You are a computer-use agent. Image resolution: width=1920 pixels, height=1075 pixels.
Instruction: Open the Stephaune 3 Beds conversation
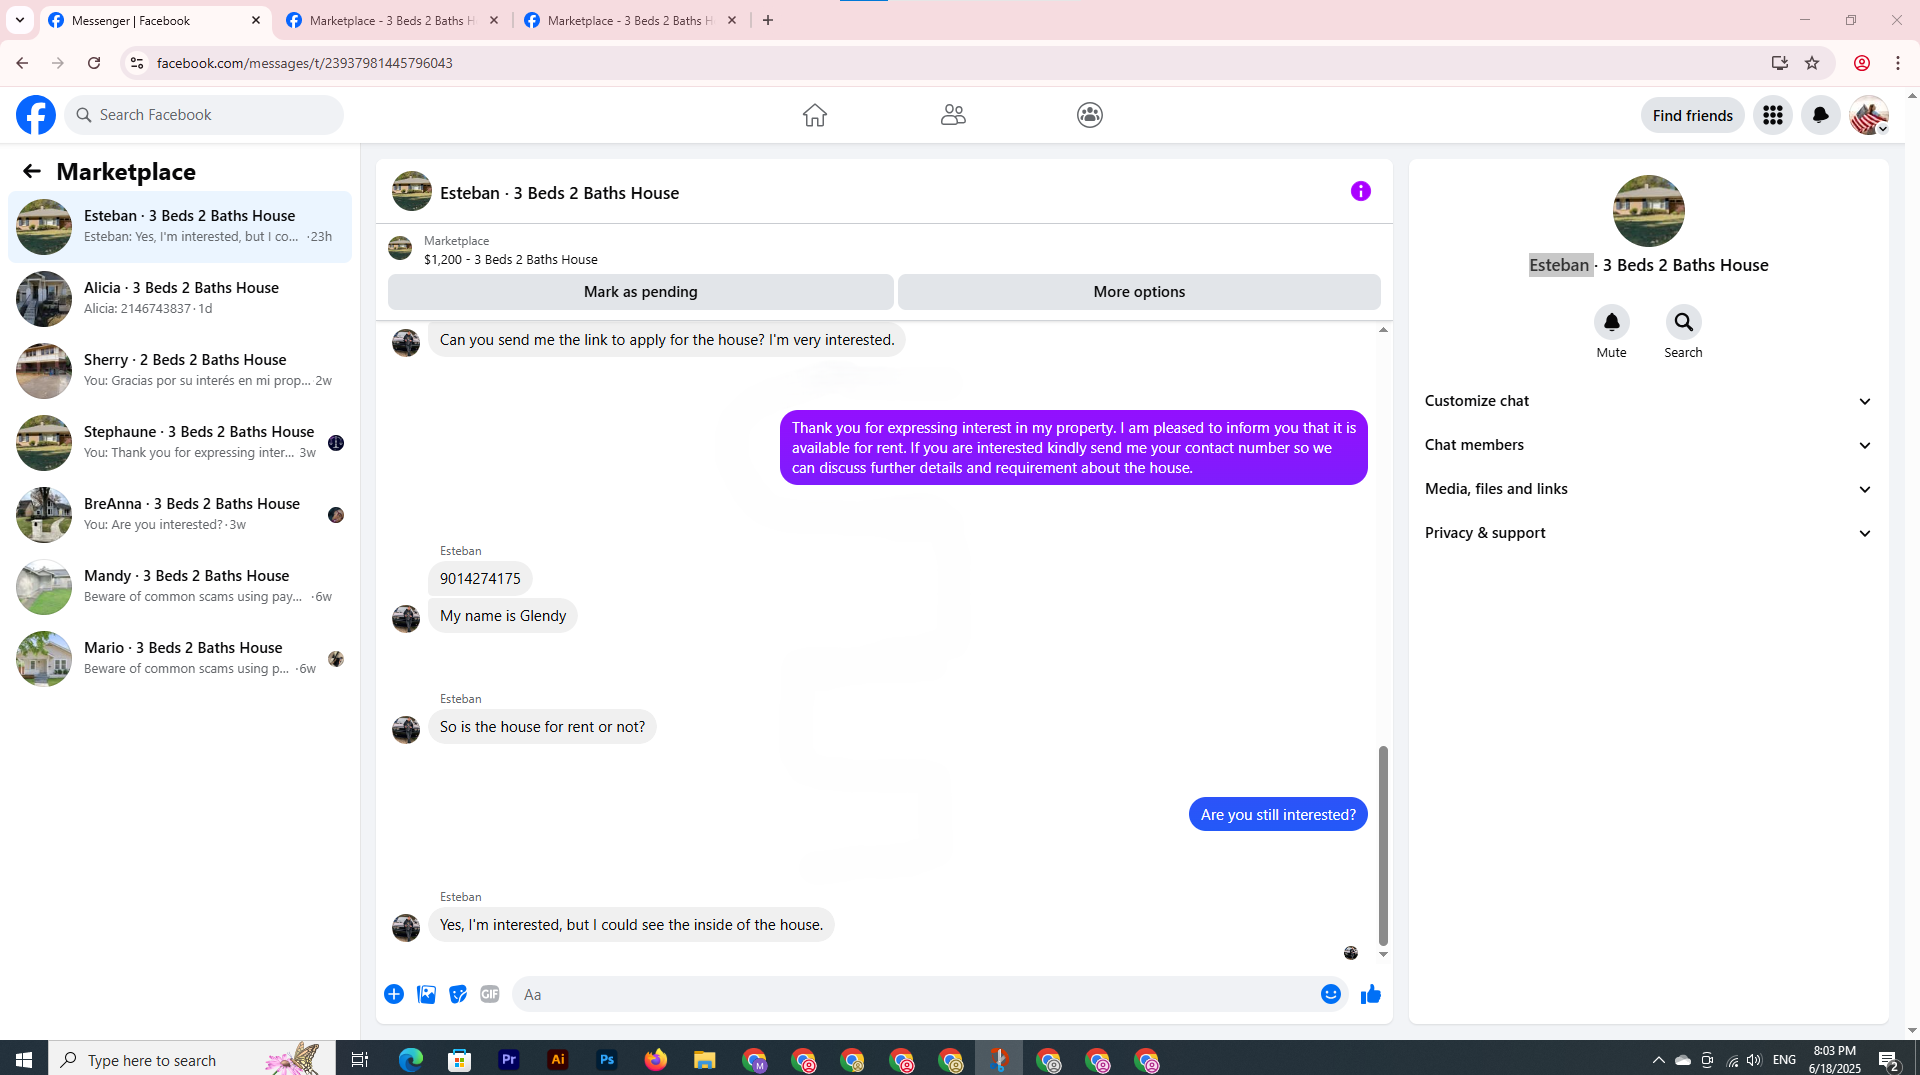[x=180, y=443]
